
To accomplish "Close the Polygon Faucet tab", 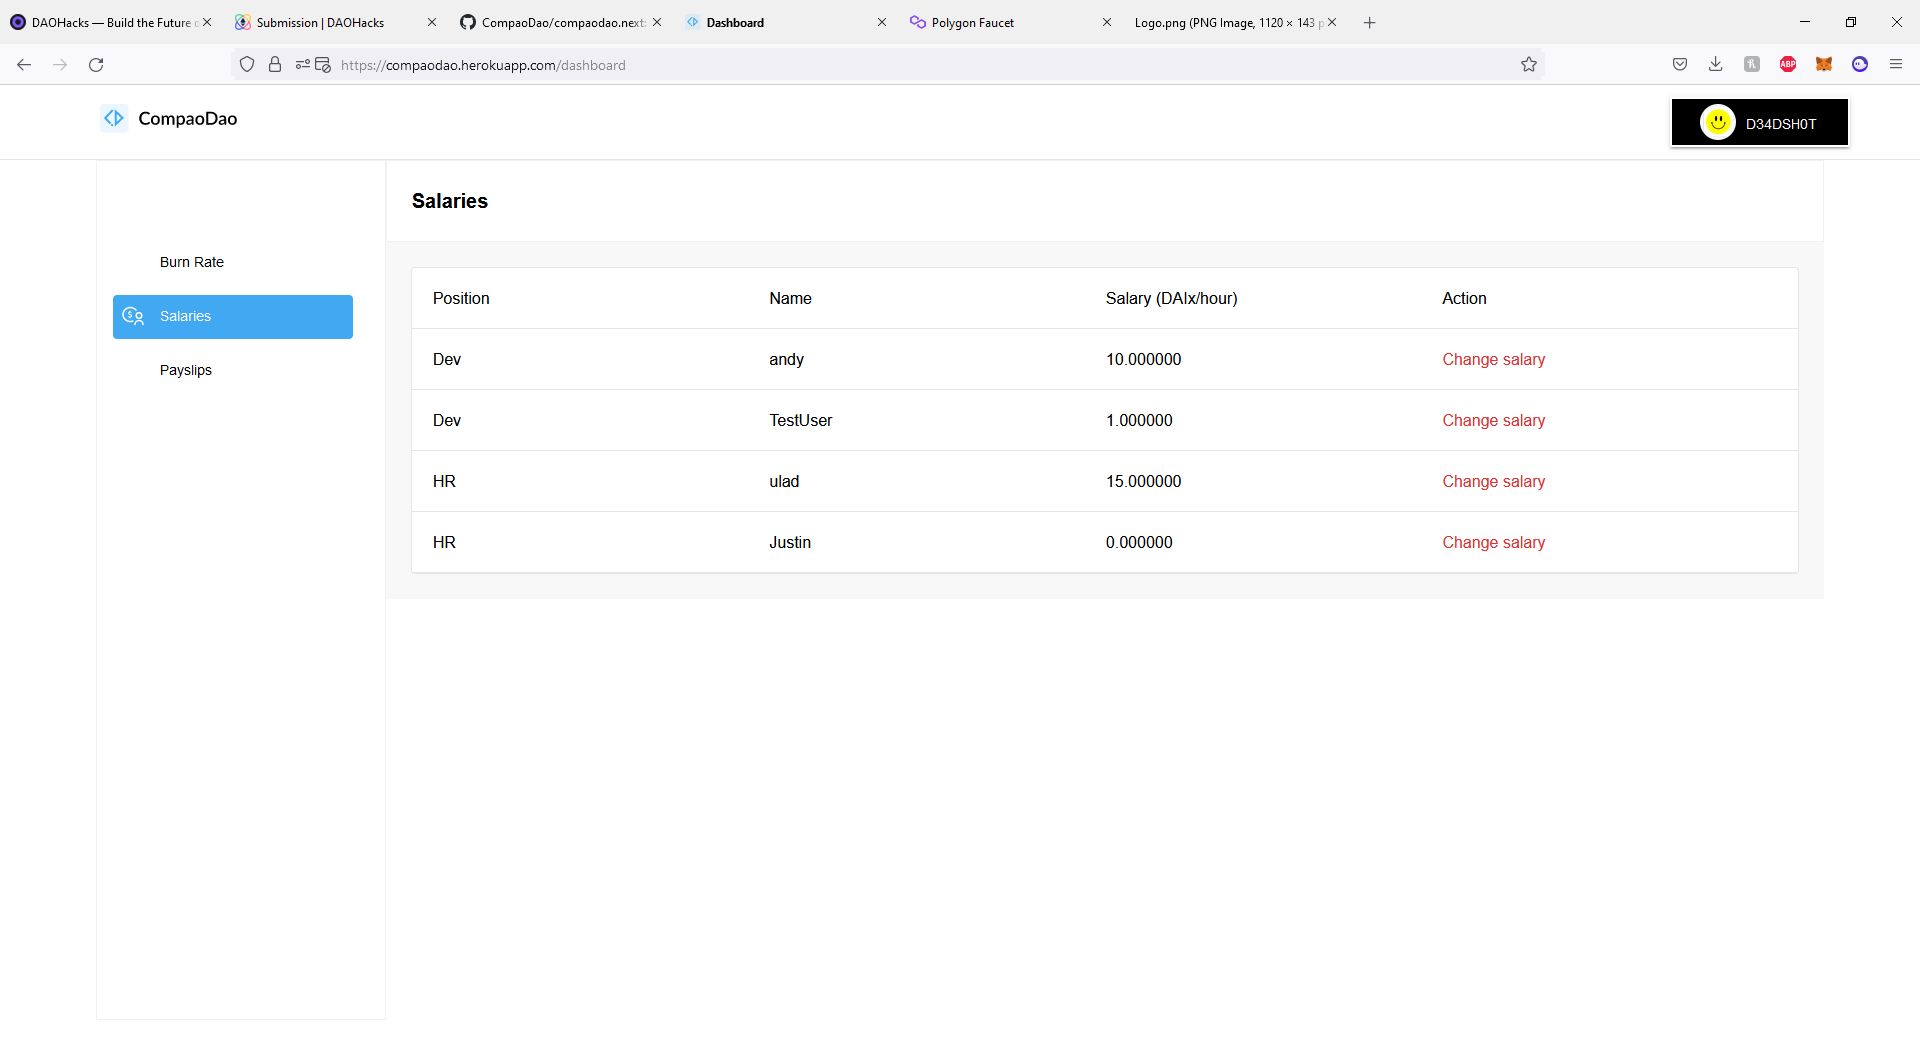I will click(x=1107, y=22).
